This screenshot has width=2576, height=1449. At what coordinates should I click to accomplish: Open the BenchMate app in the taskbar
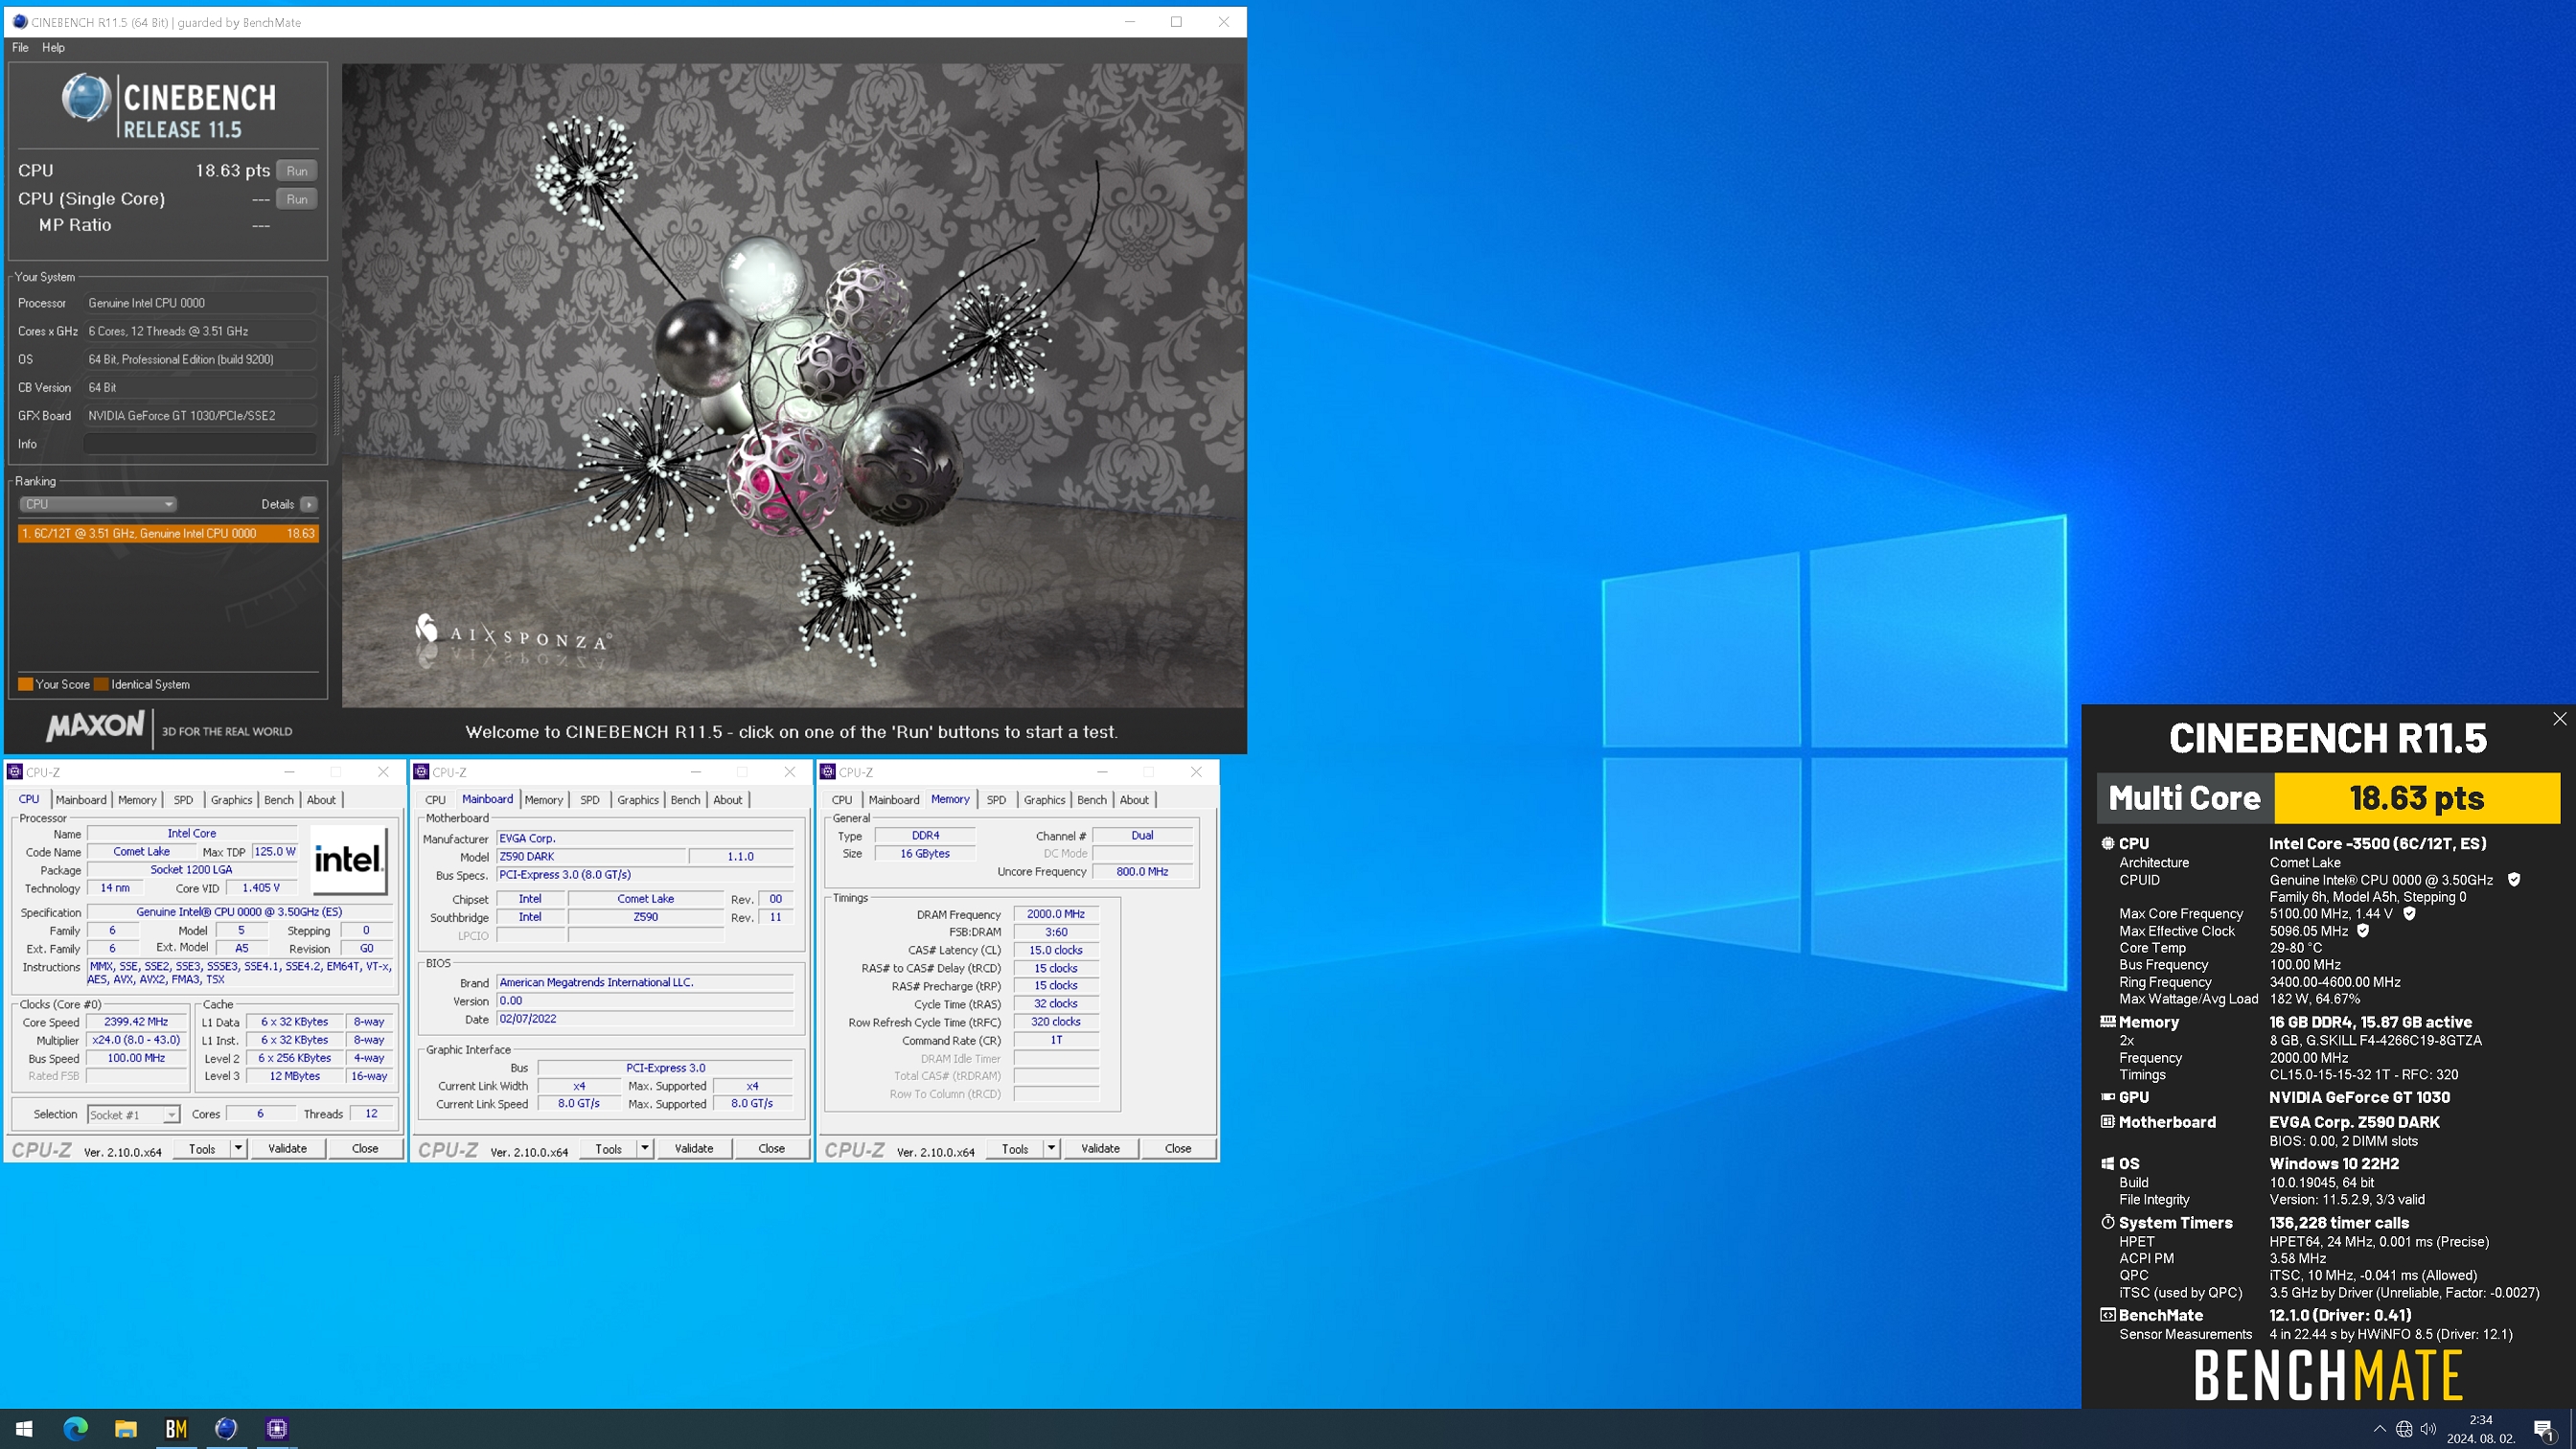[176, 1428]
